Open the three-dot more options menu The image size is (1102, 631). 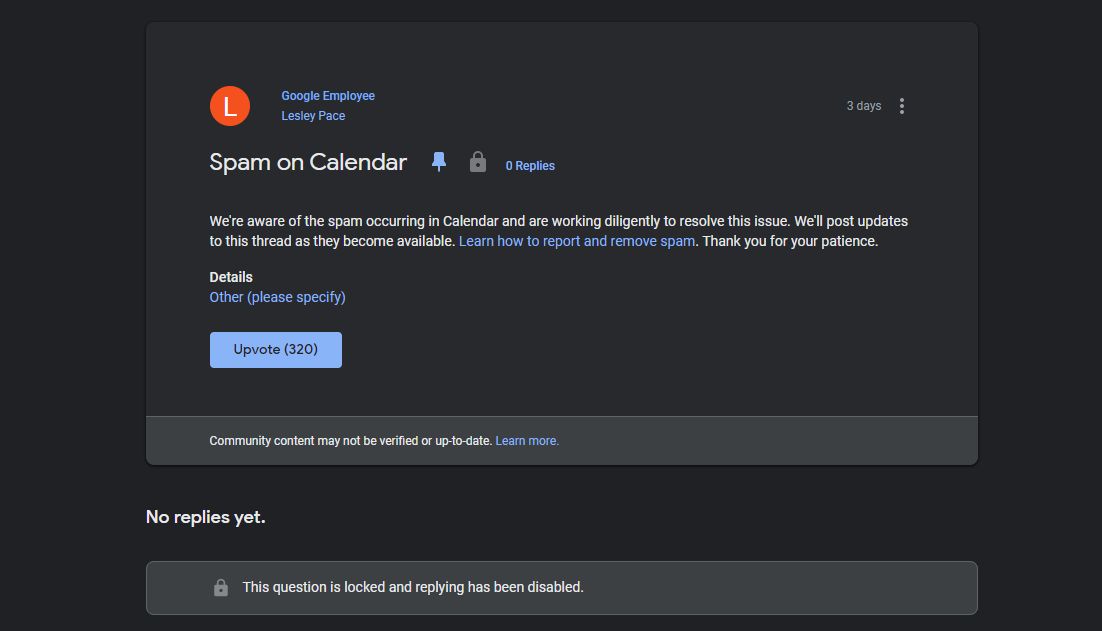pyautogui.click(x=902, y=106)
